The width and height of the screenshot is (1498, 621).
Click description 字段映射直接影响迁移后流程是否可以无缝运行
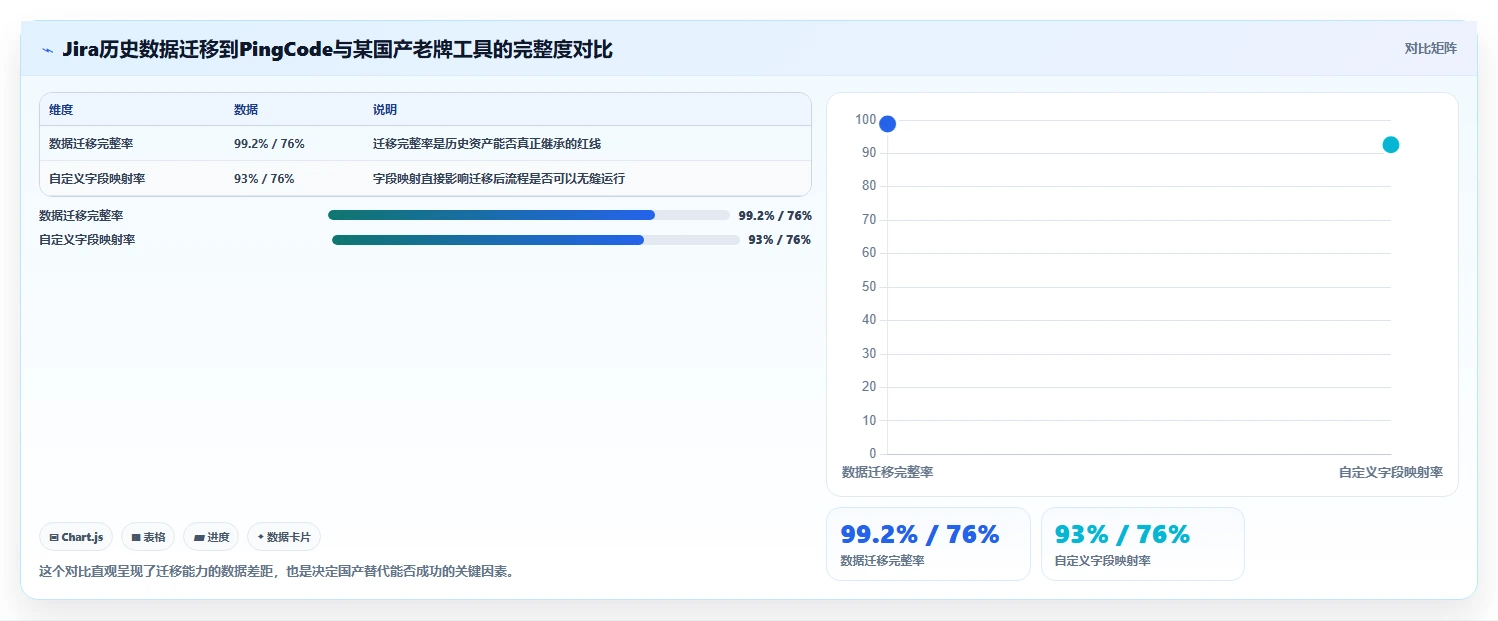pyautogui.click(x=499, y=179)
